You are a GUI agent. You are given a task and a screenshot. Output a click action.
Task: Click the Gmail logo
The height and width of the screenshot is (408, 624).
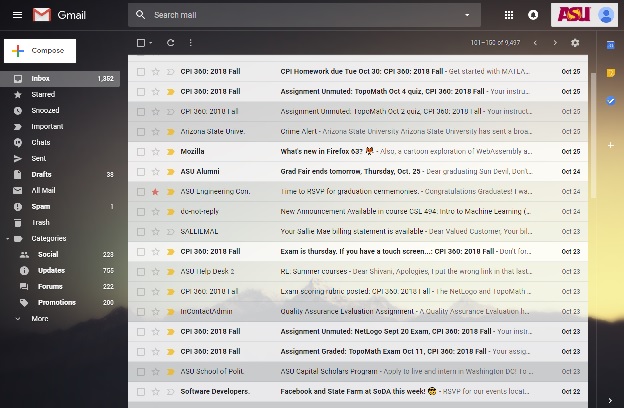coord(59,15)
